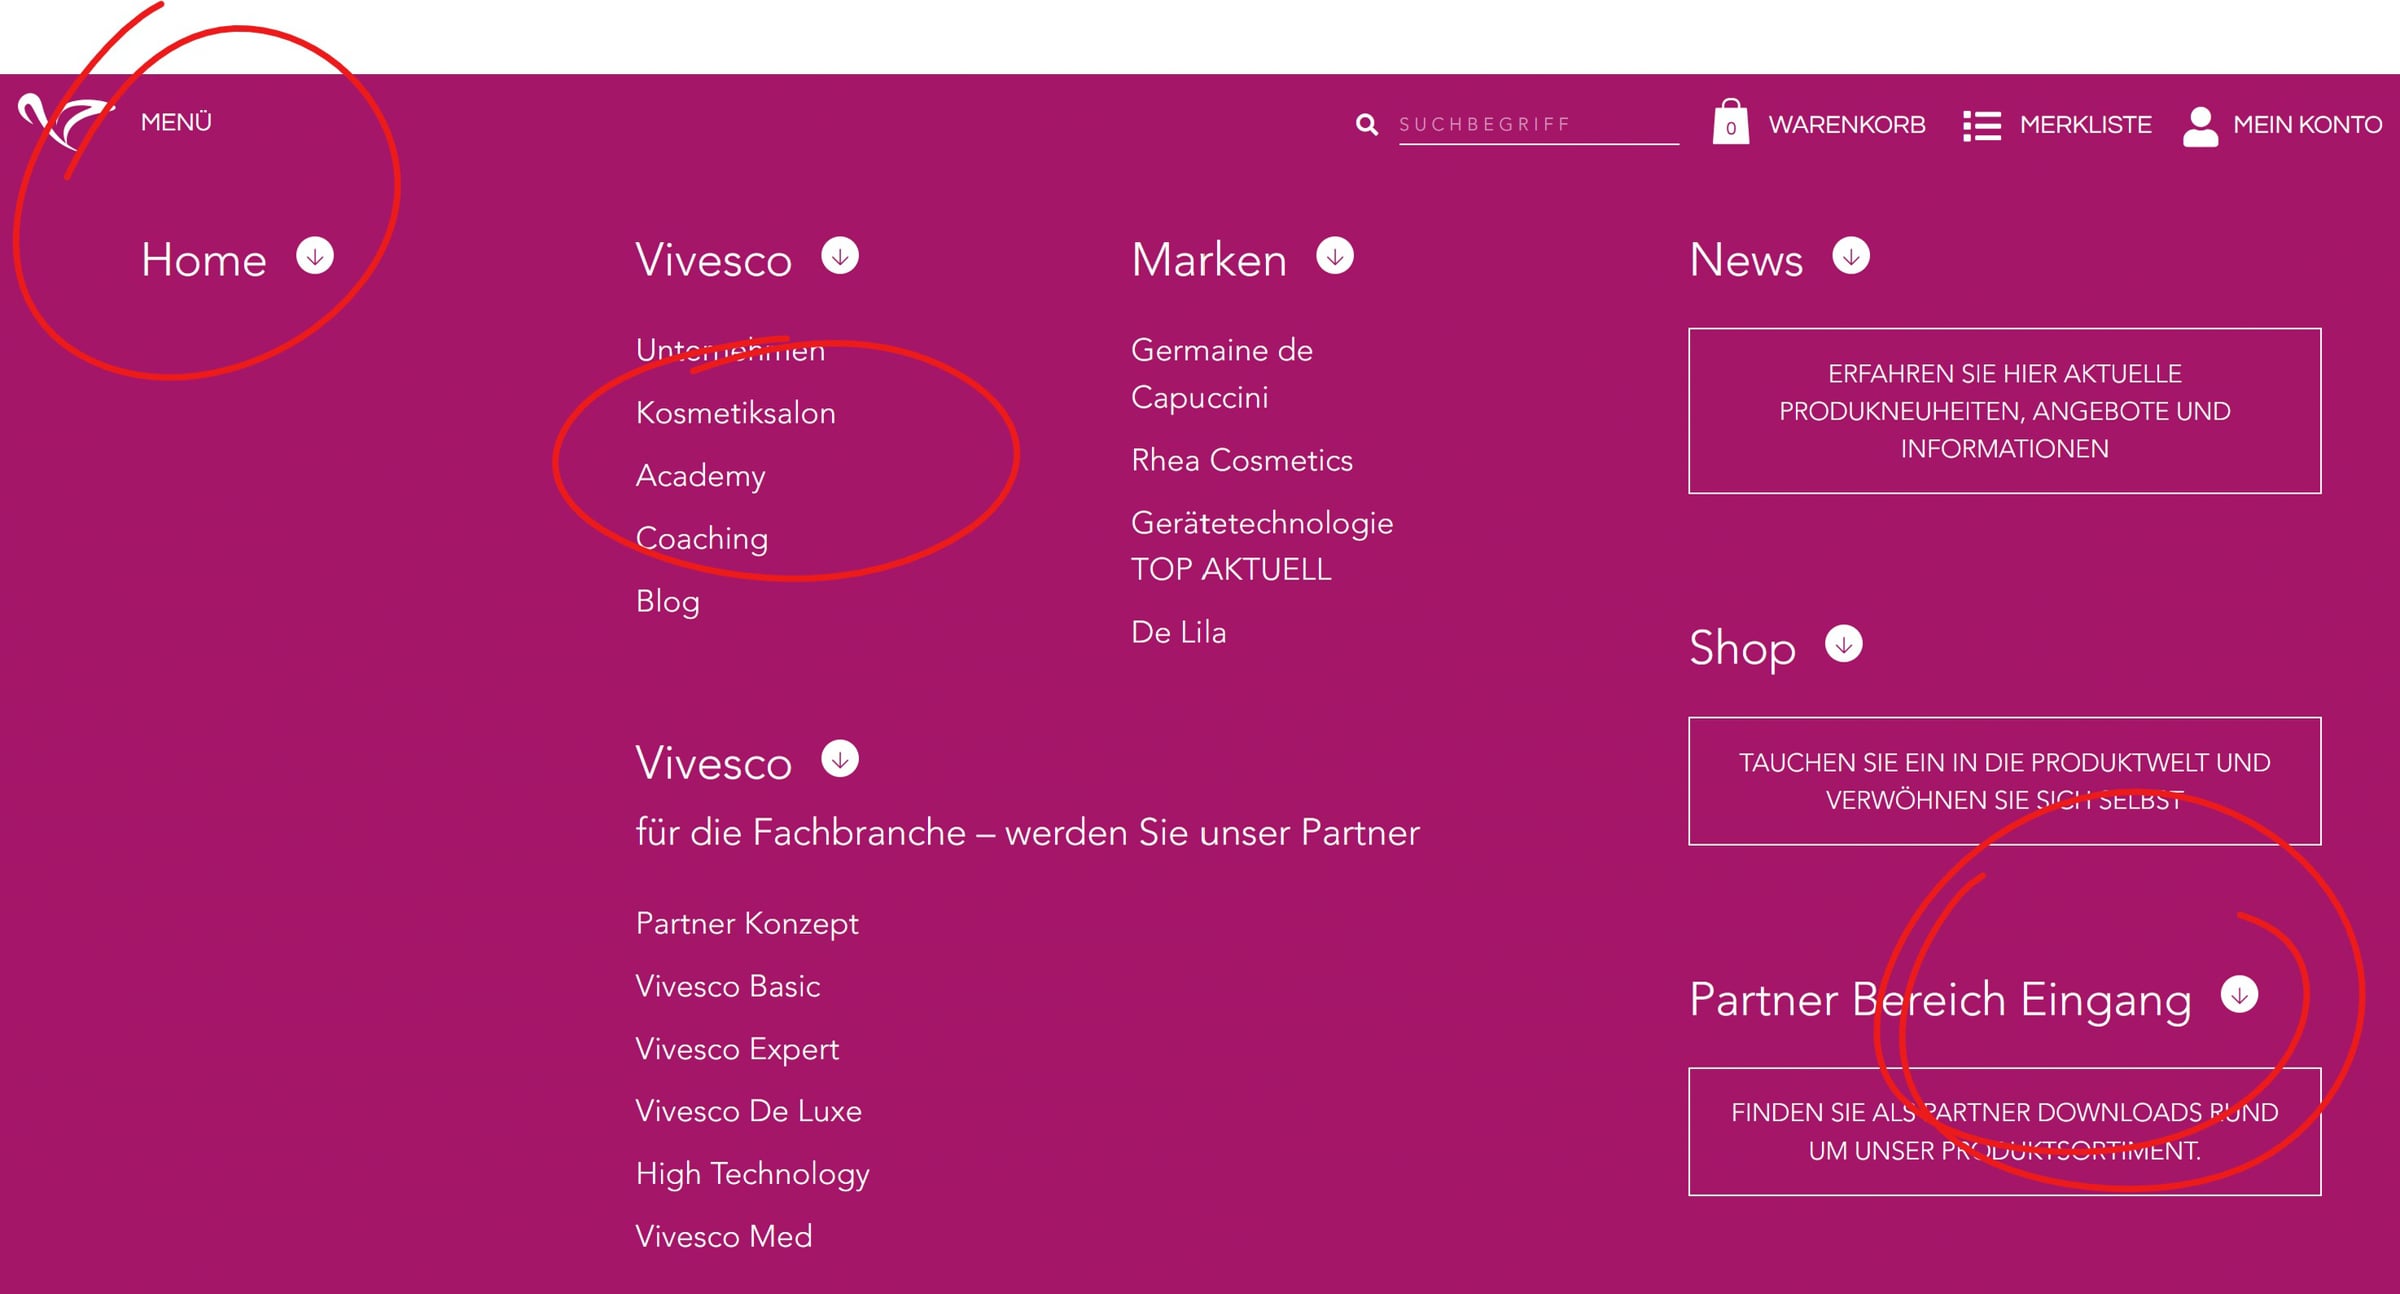The image size is (2400, 1294).
Task: Click the Merkliste list icon
Action: click(x=1981, y=125)
